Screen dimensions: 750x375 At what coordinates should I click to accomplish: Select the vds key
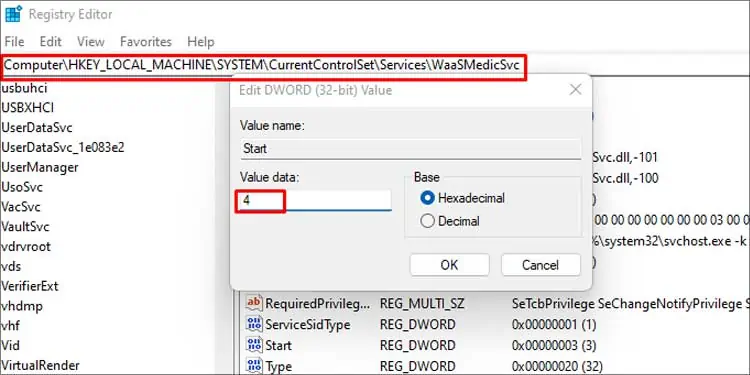coord(11,266)
